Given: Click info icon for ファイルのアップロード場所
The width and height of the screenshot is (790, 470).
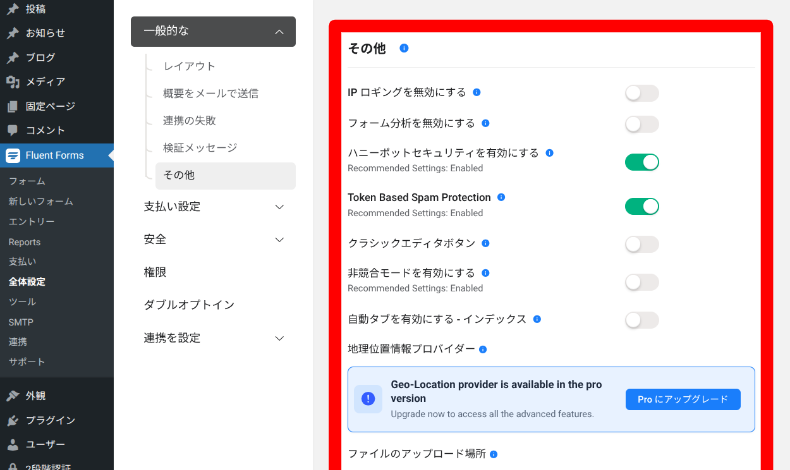Looking at the screenshot, I should point(494,454).
